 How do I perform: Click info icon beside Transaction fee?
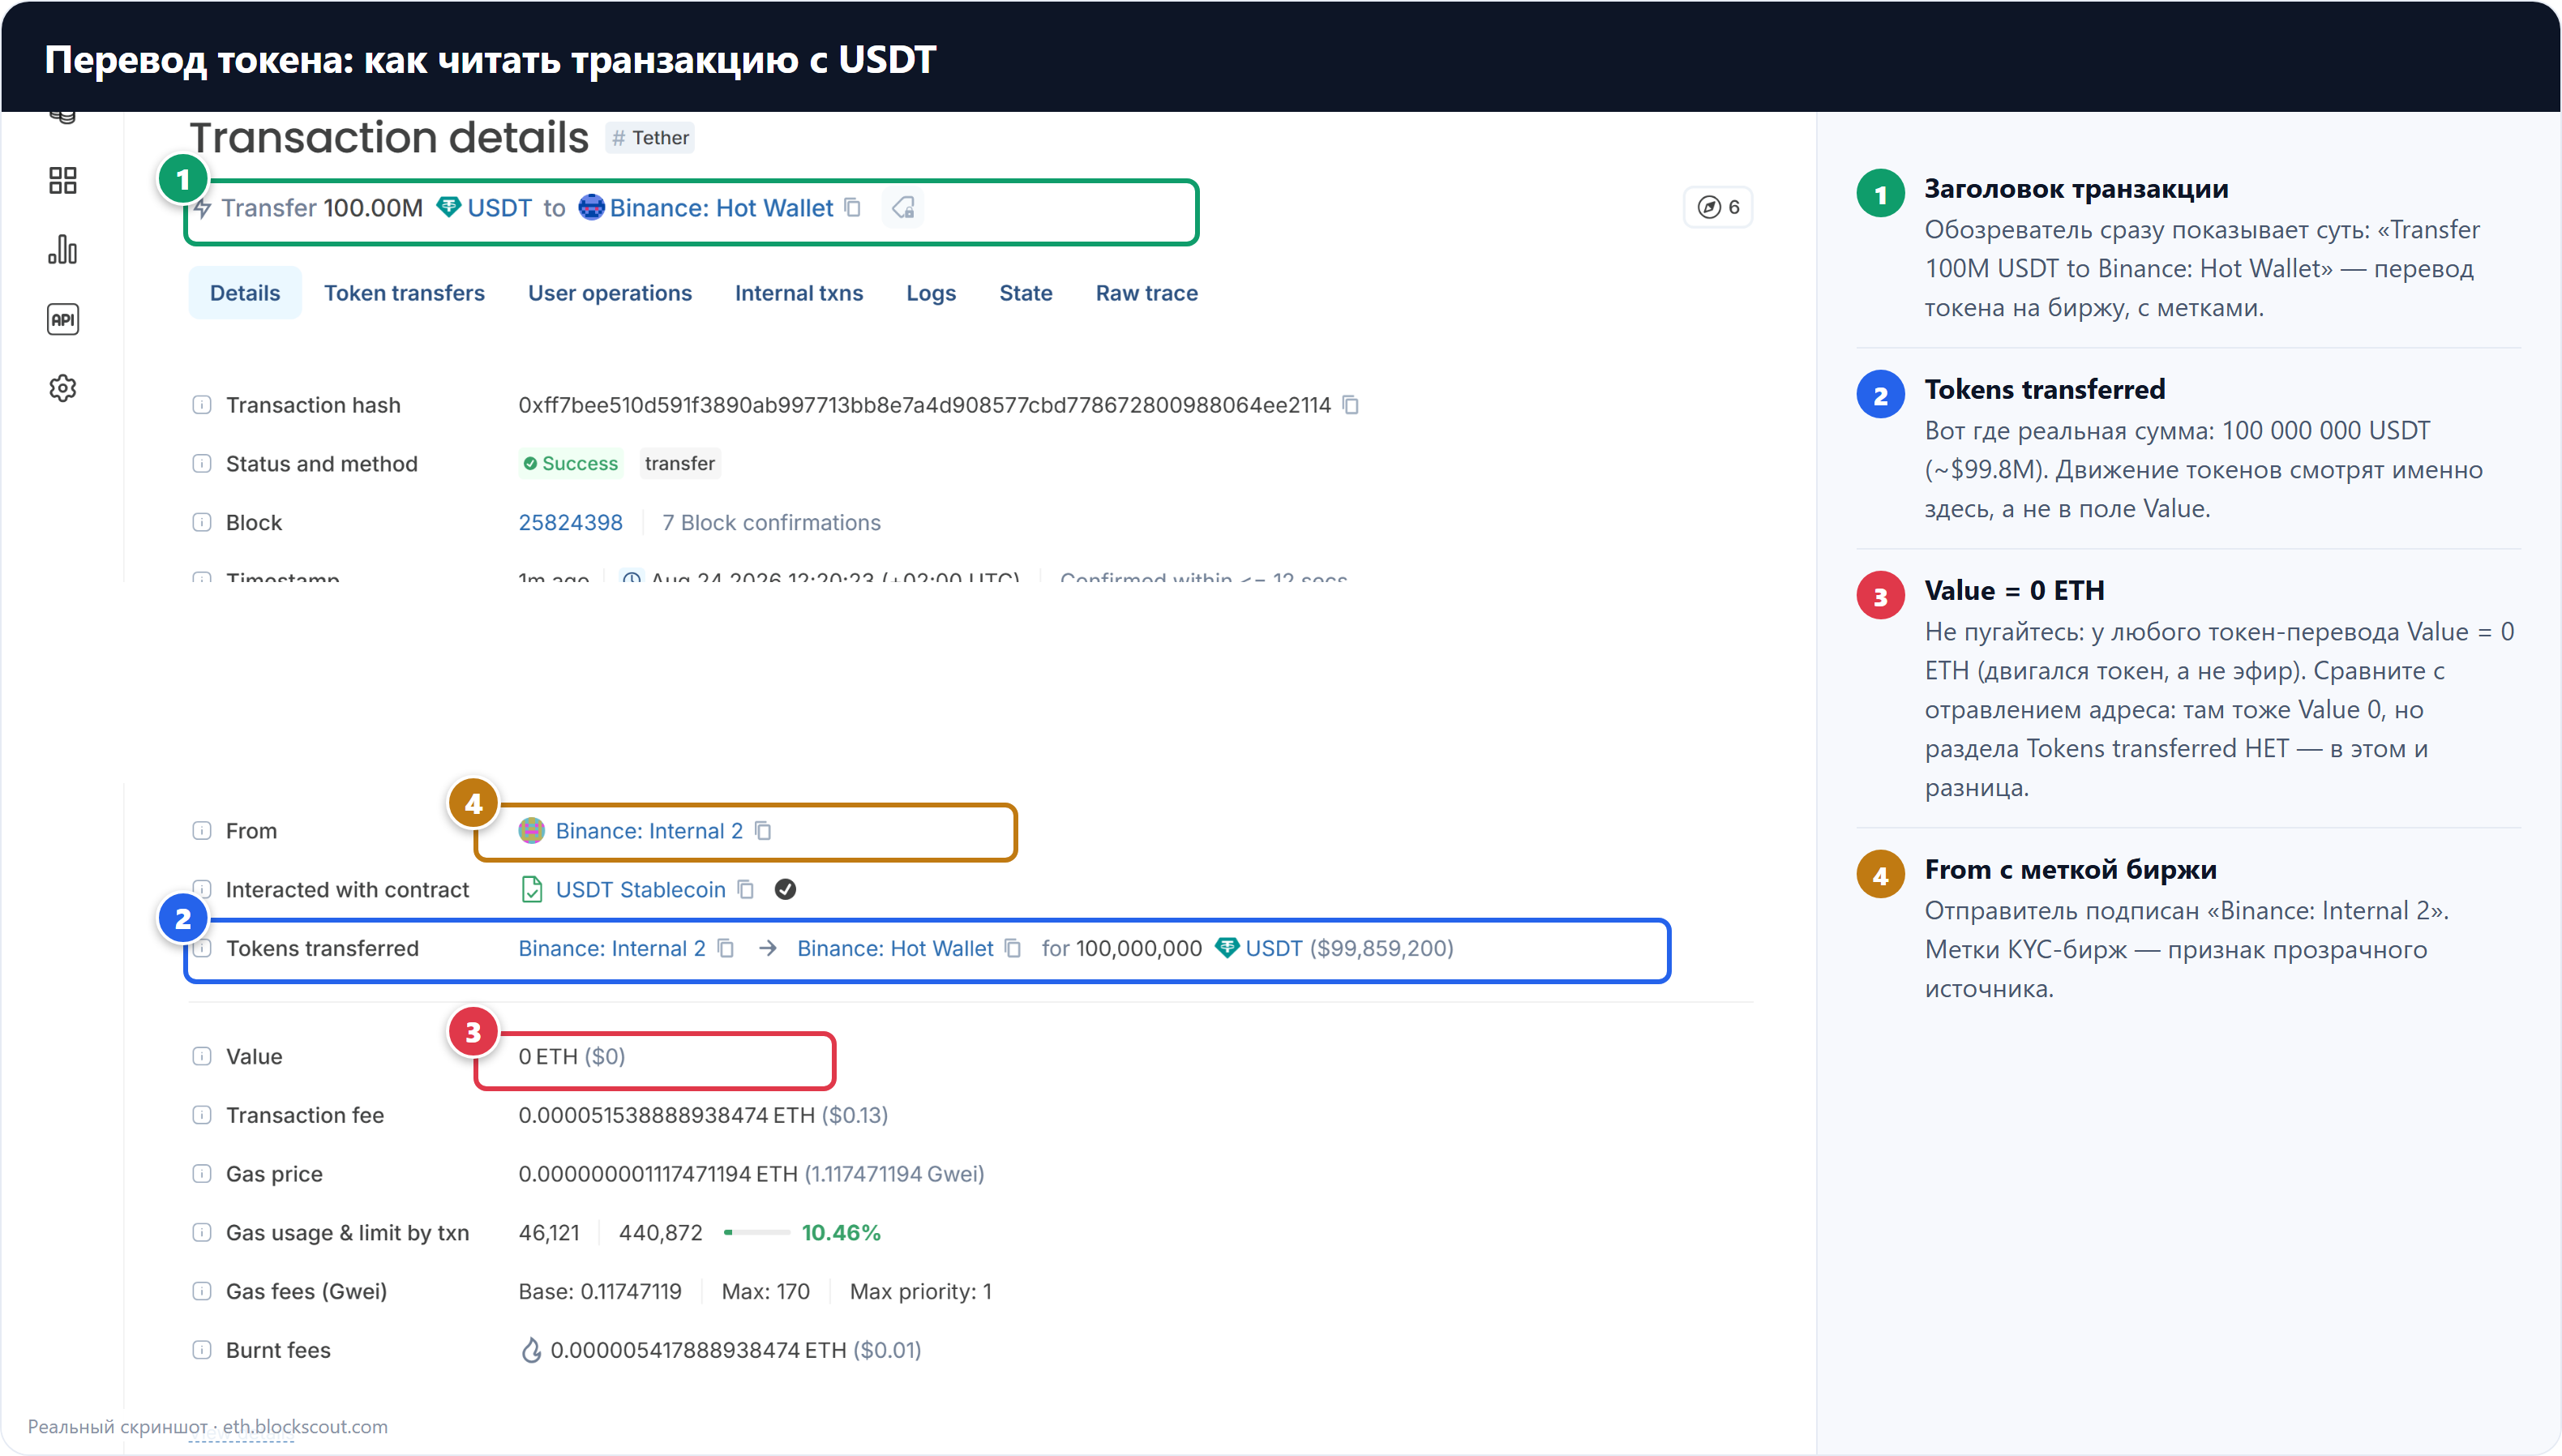(x=202, y=1116)
